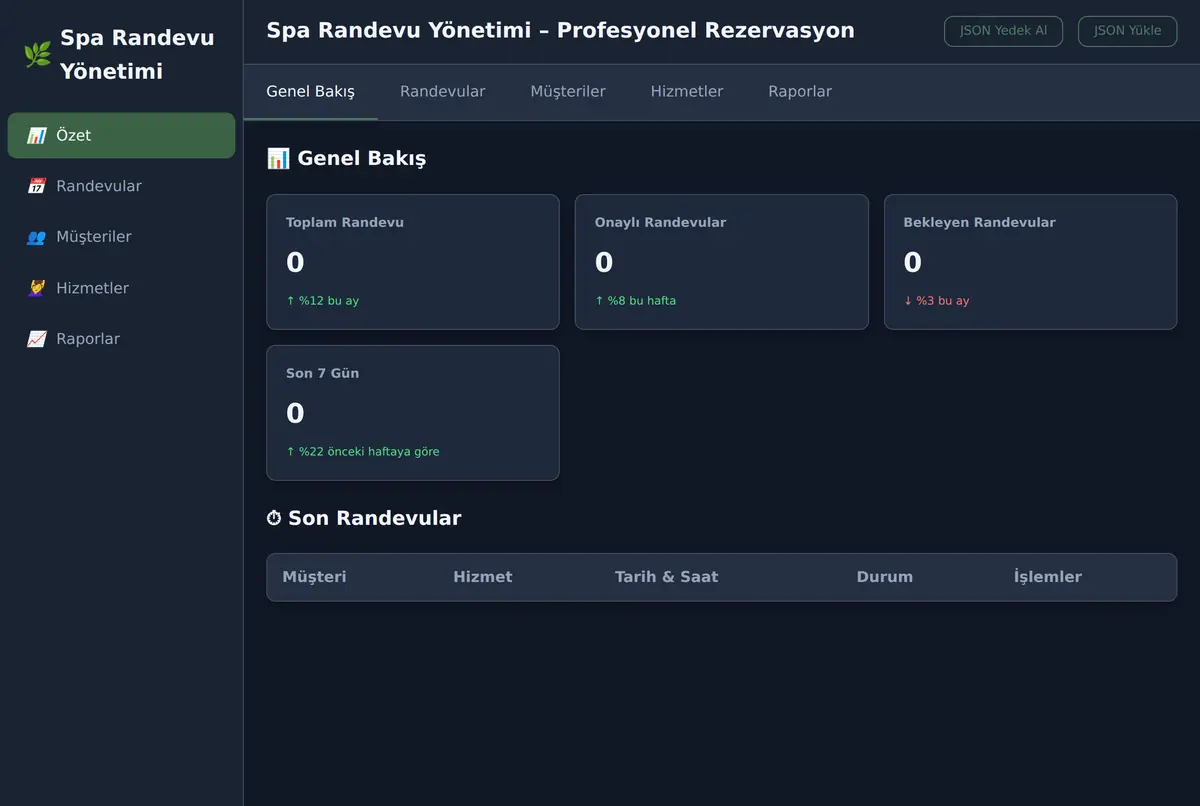
Task: Switch to the Genel Bakış tab
Action: (x=310, y=92)
